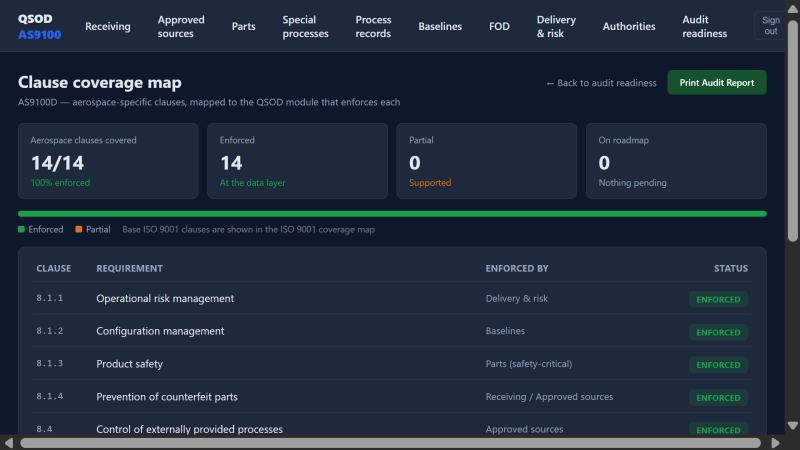This screenshot has width=800, height=450.
Task: Click the vertical scrollbar up arrow
Action: click(x=792, y=8)
